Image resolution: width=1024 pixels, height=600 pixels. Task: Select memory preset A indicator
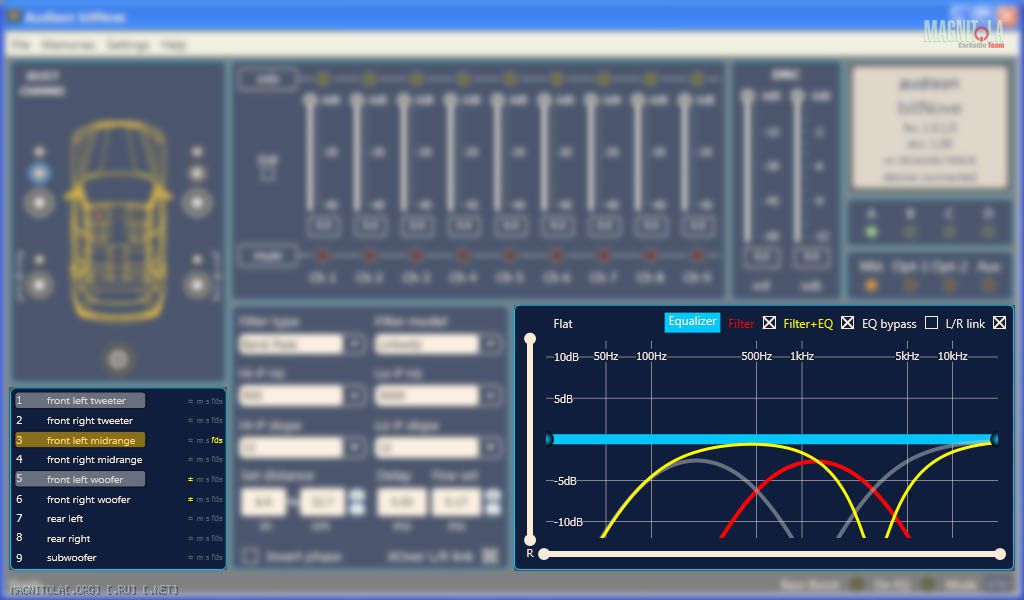pyautogui.click(x=871, y=231)
